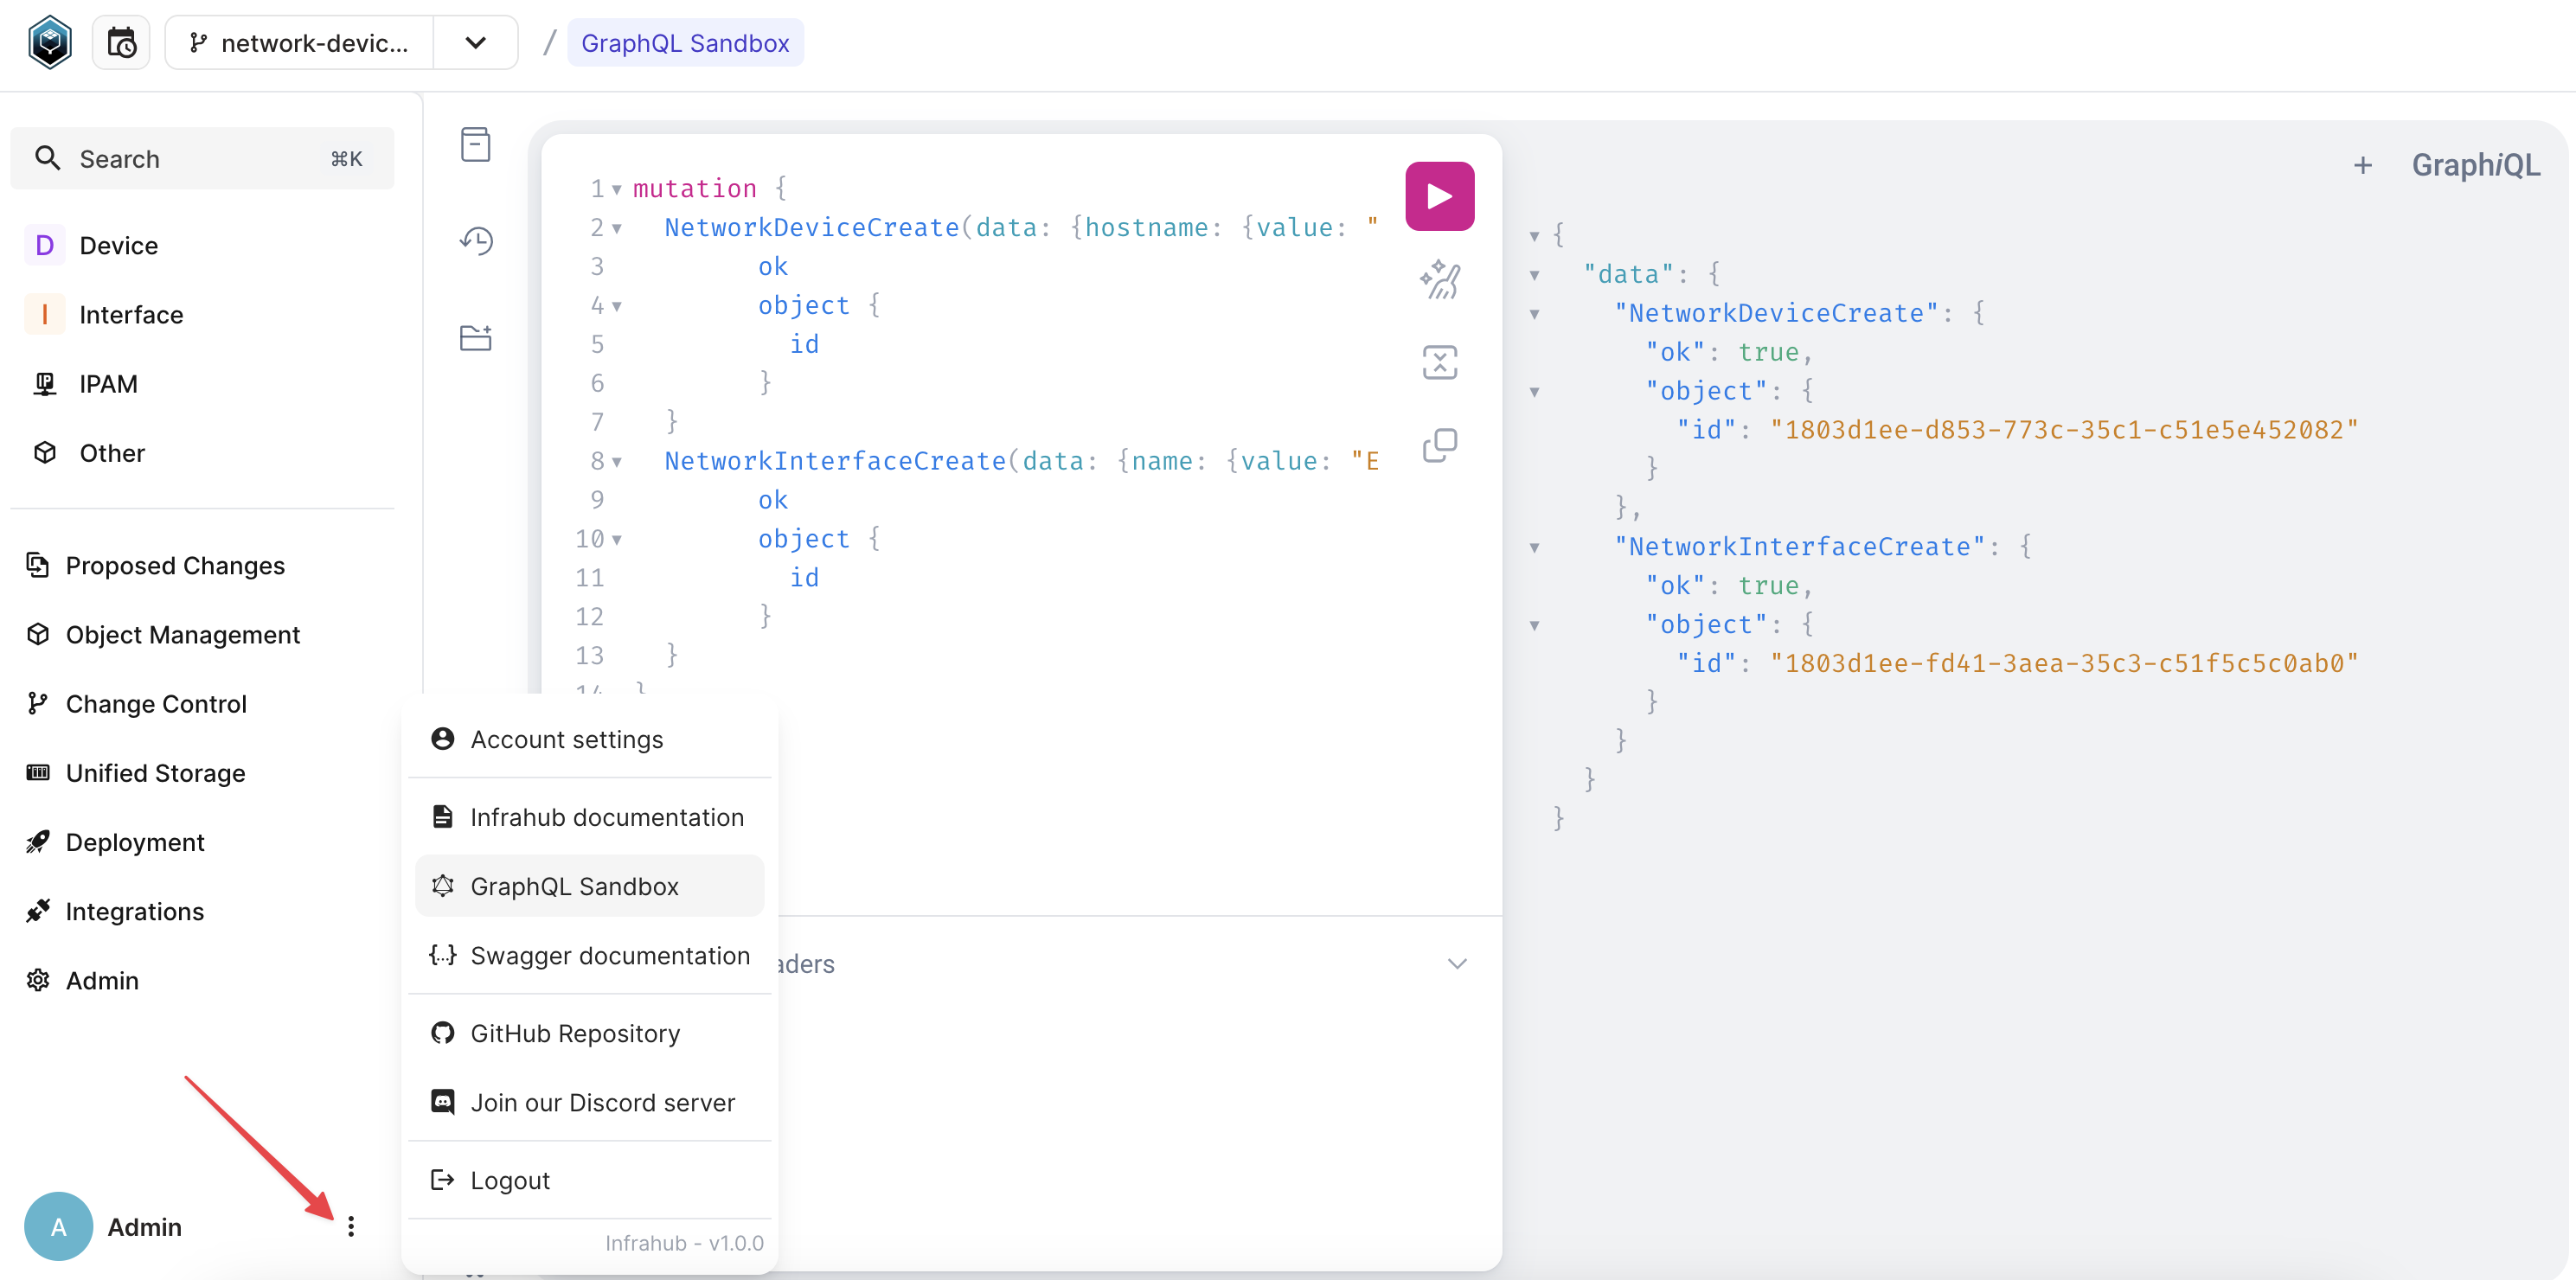The height and width of the screenshot is (1280, 2576).
Task: Expand the Headers section
Action: tap(1456, 963)
